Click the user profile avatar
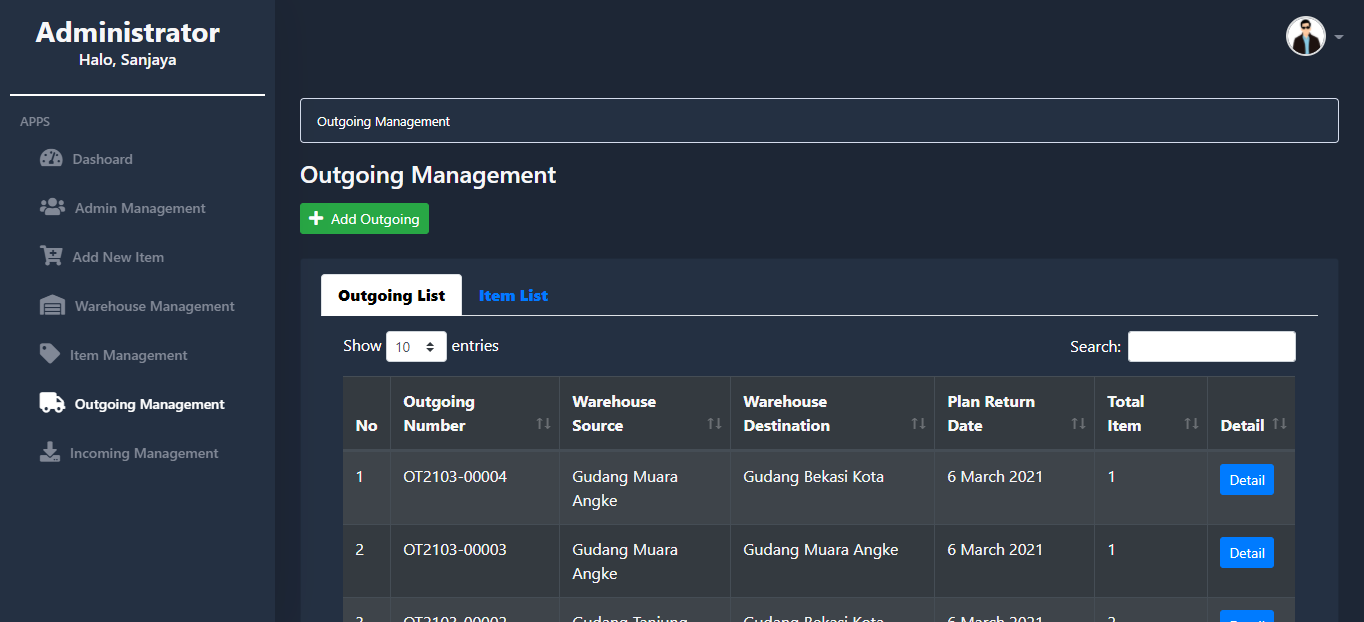Image resolution: width=1364 pixels, height=622 pixels. [x=1305, y=37]
